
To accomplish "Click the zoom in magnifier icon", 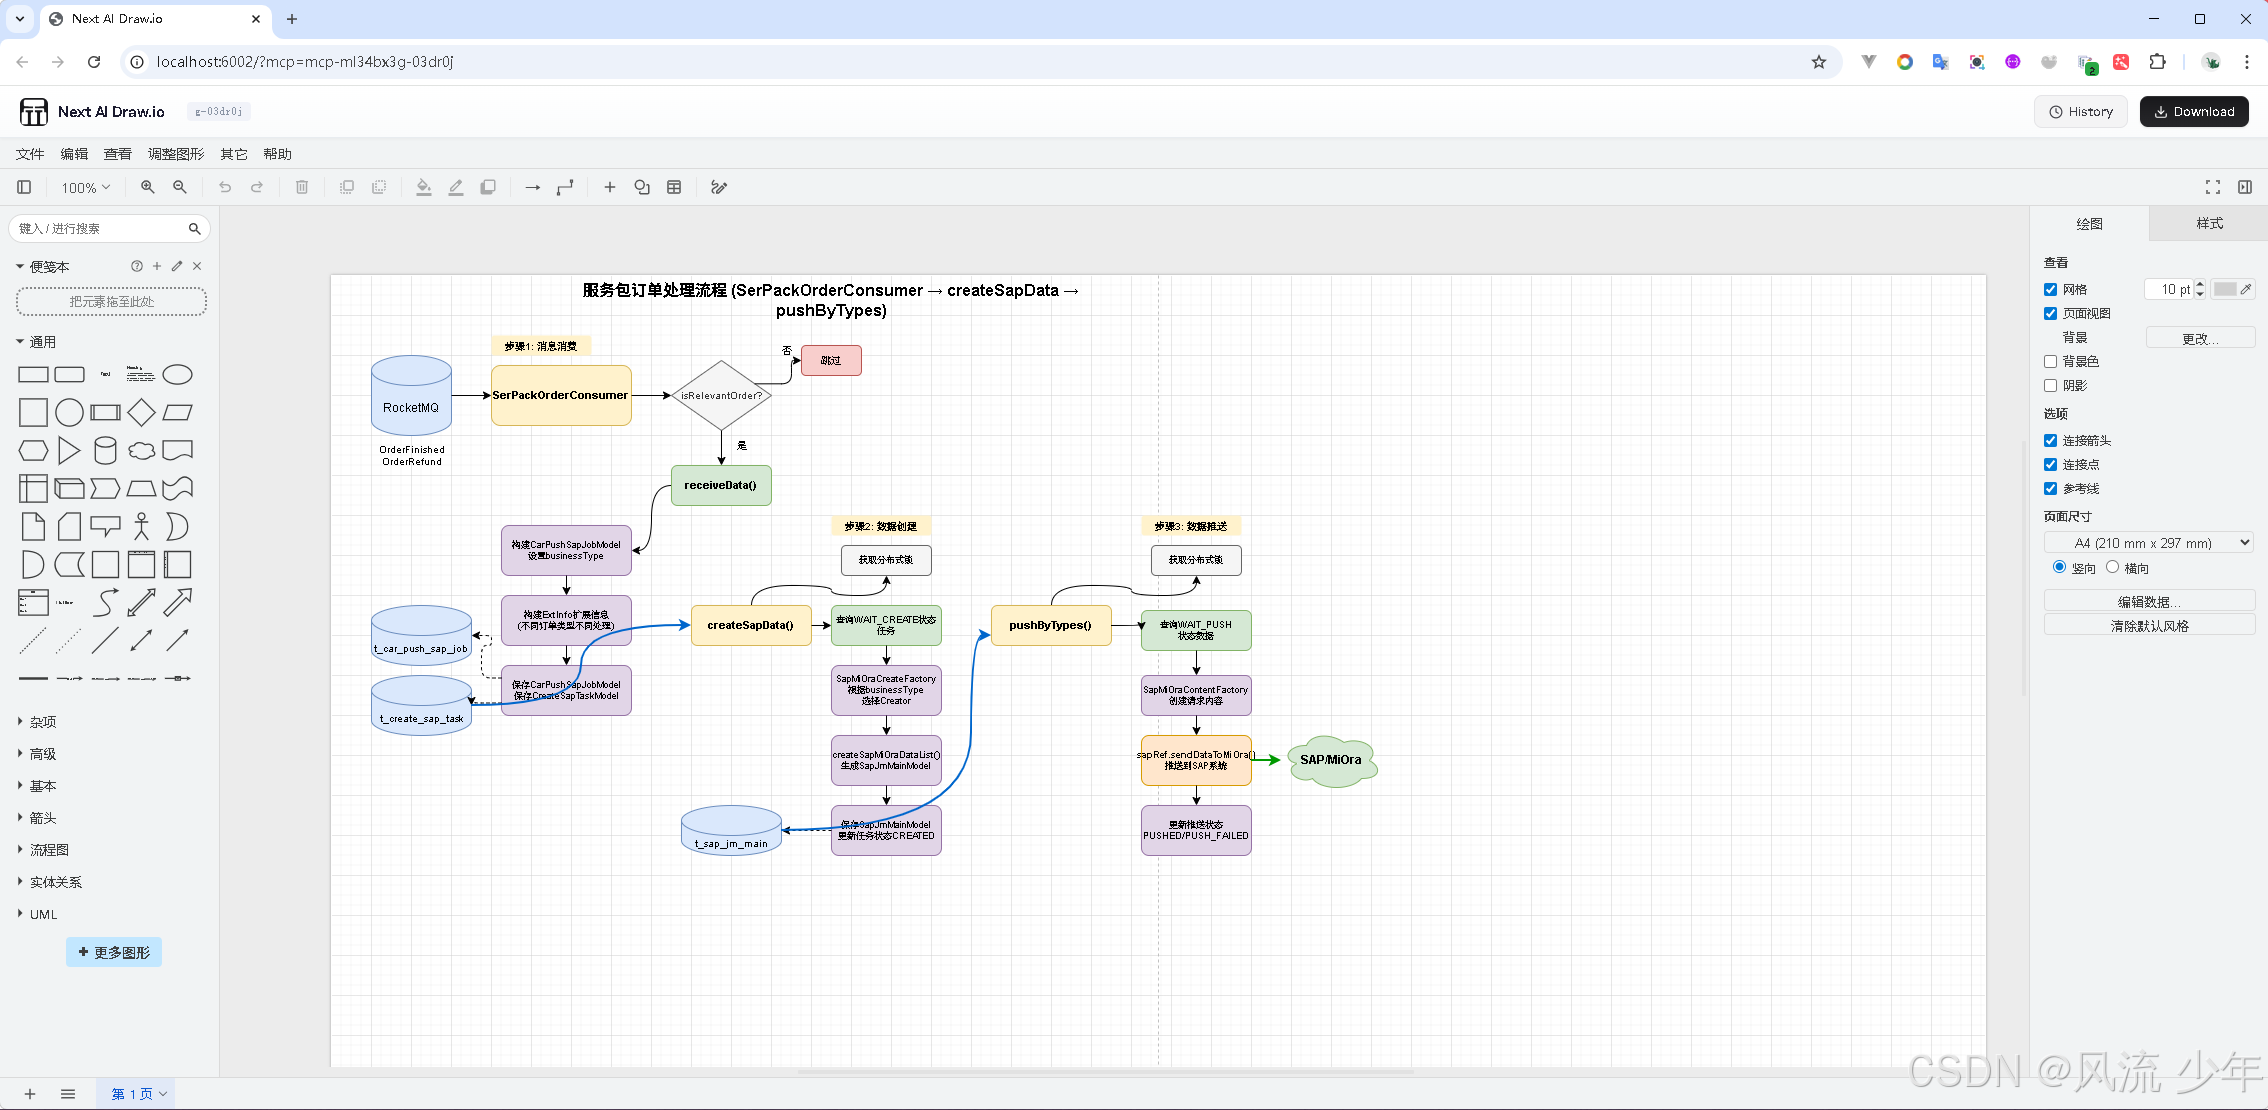I will 148,187.
